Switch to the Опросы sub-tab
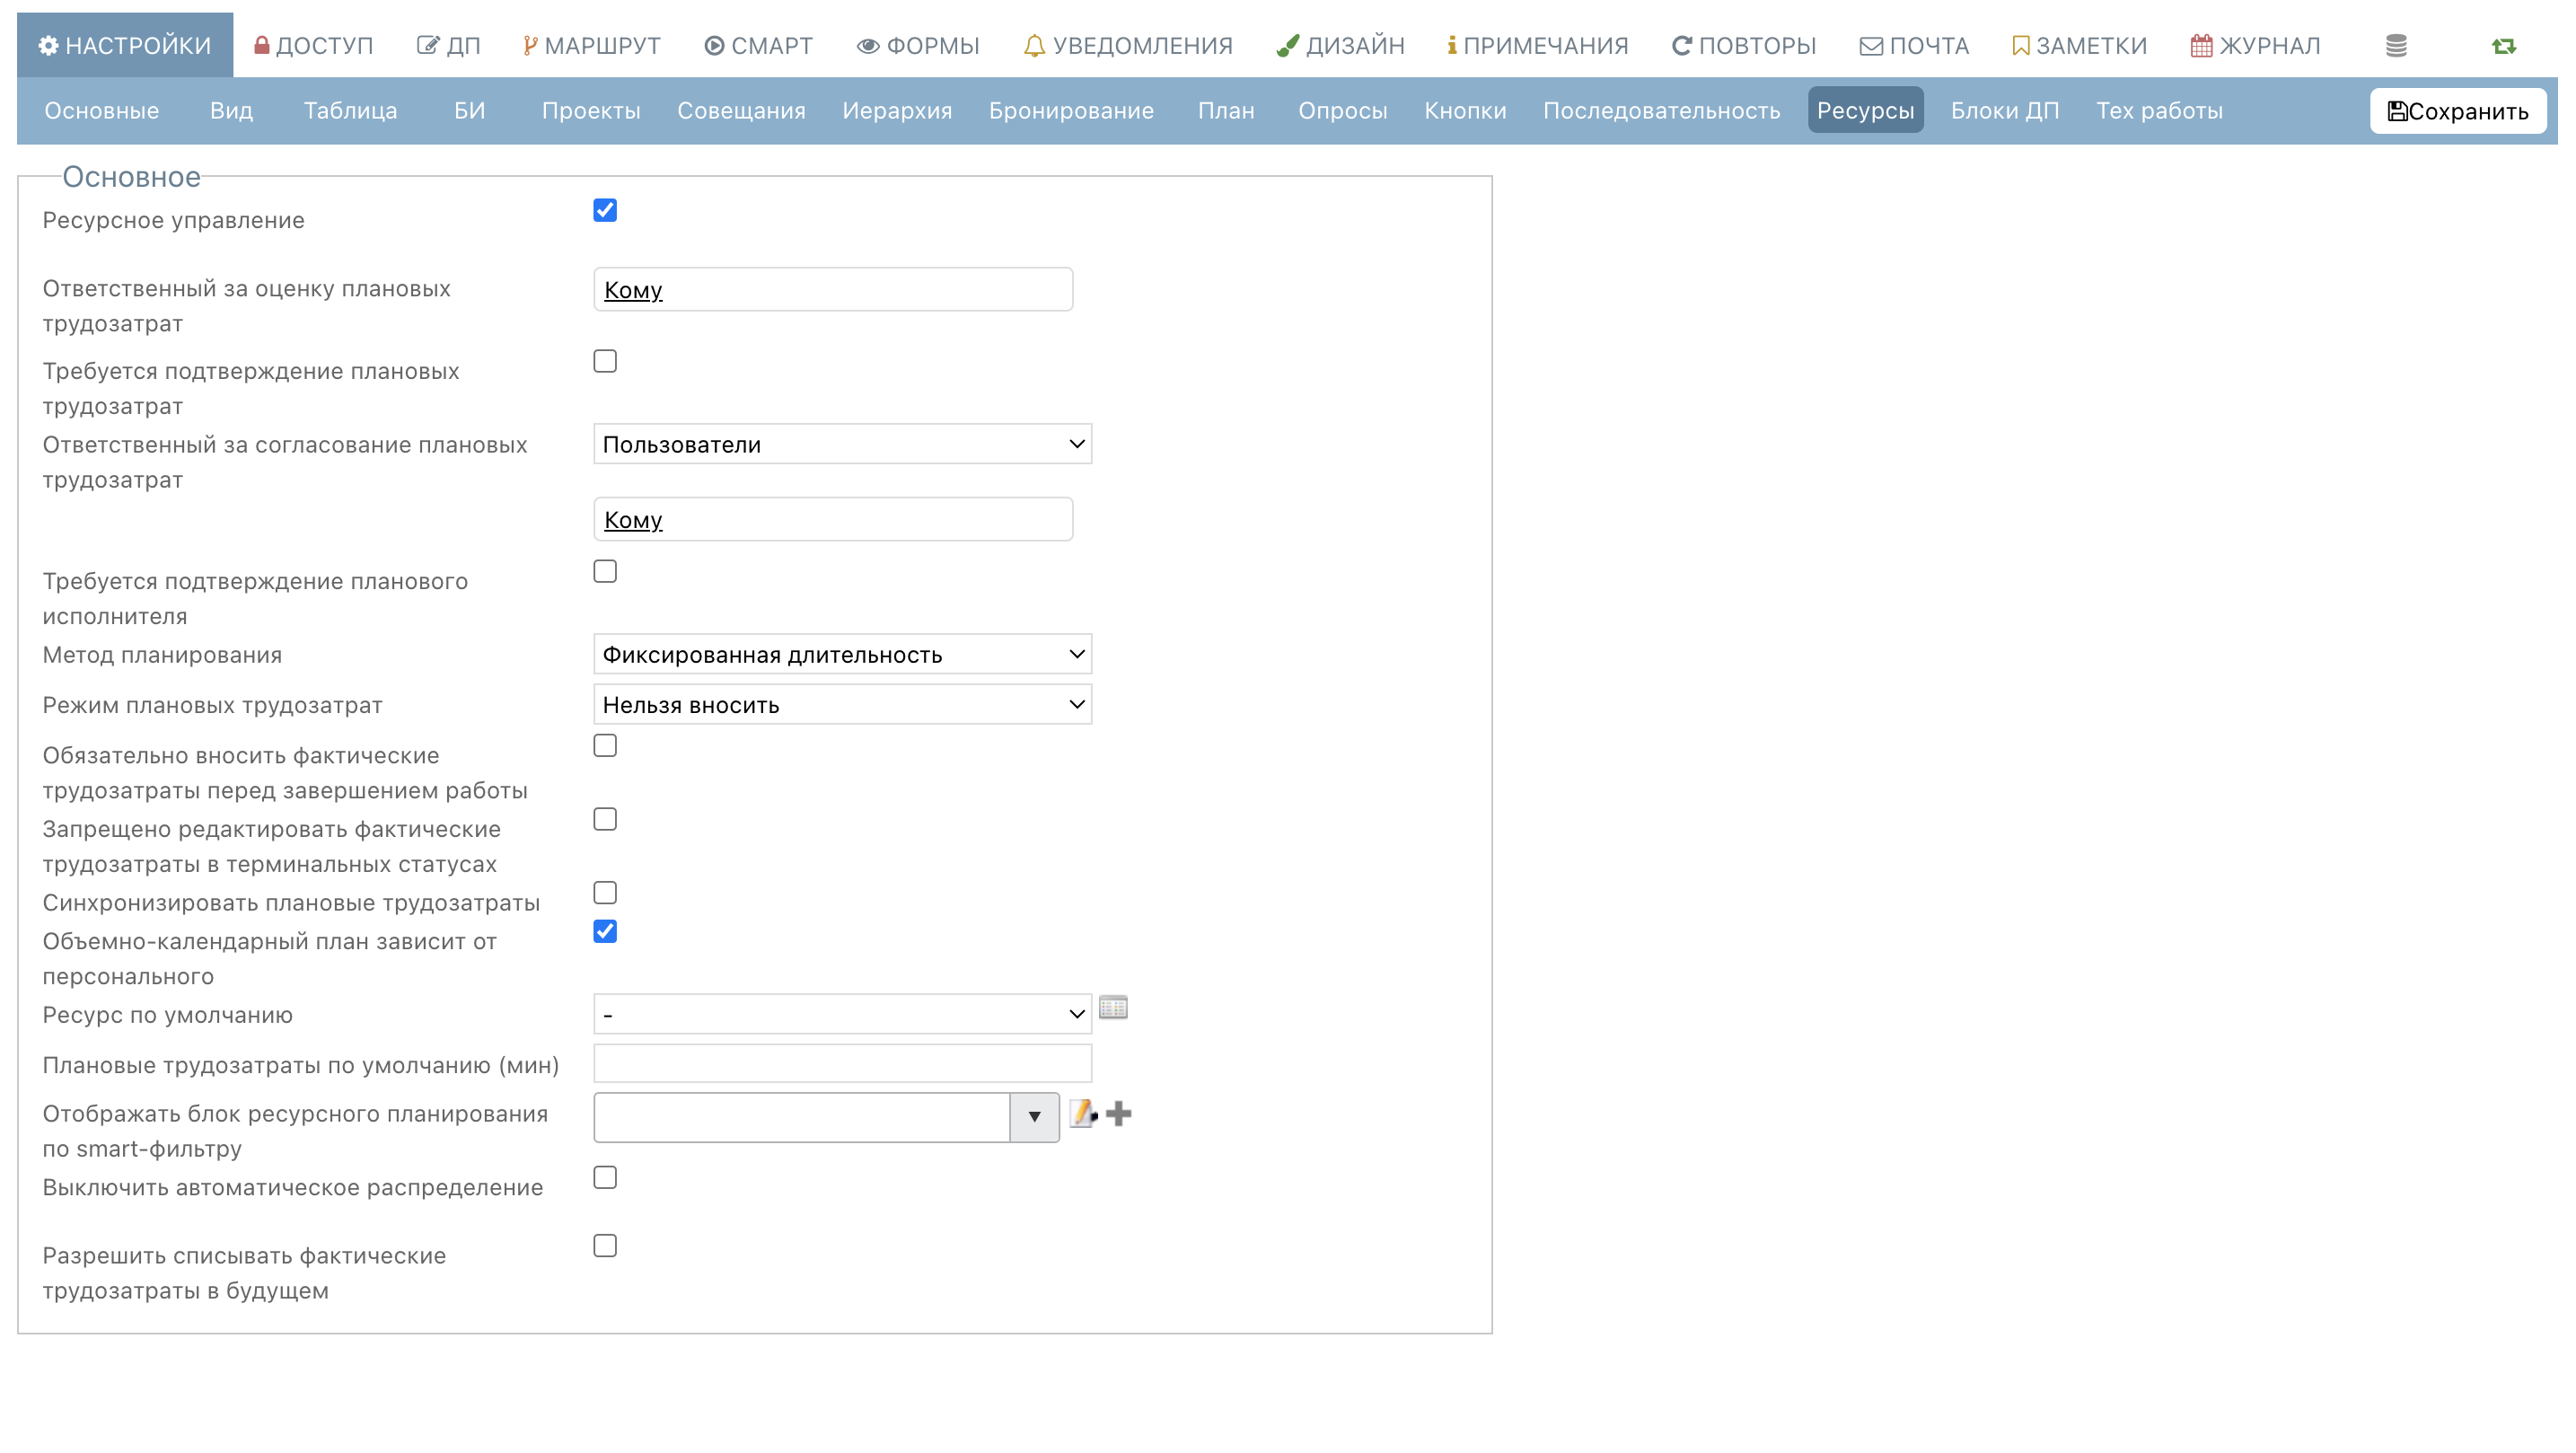The width and height of the screenshot is (2576, 1453). point(1342,111)
